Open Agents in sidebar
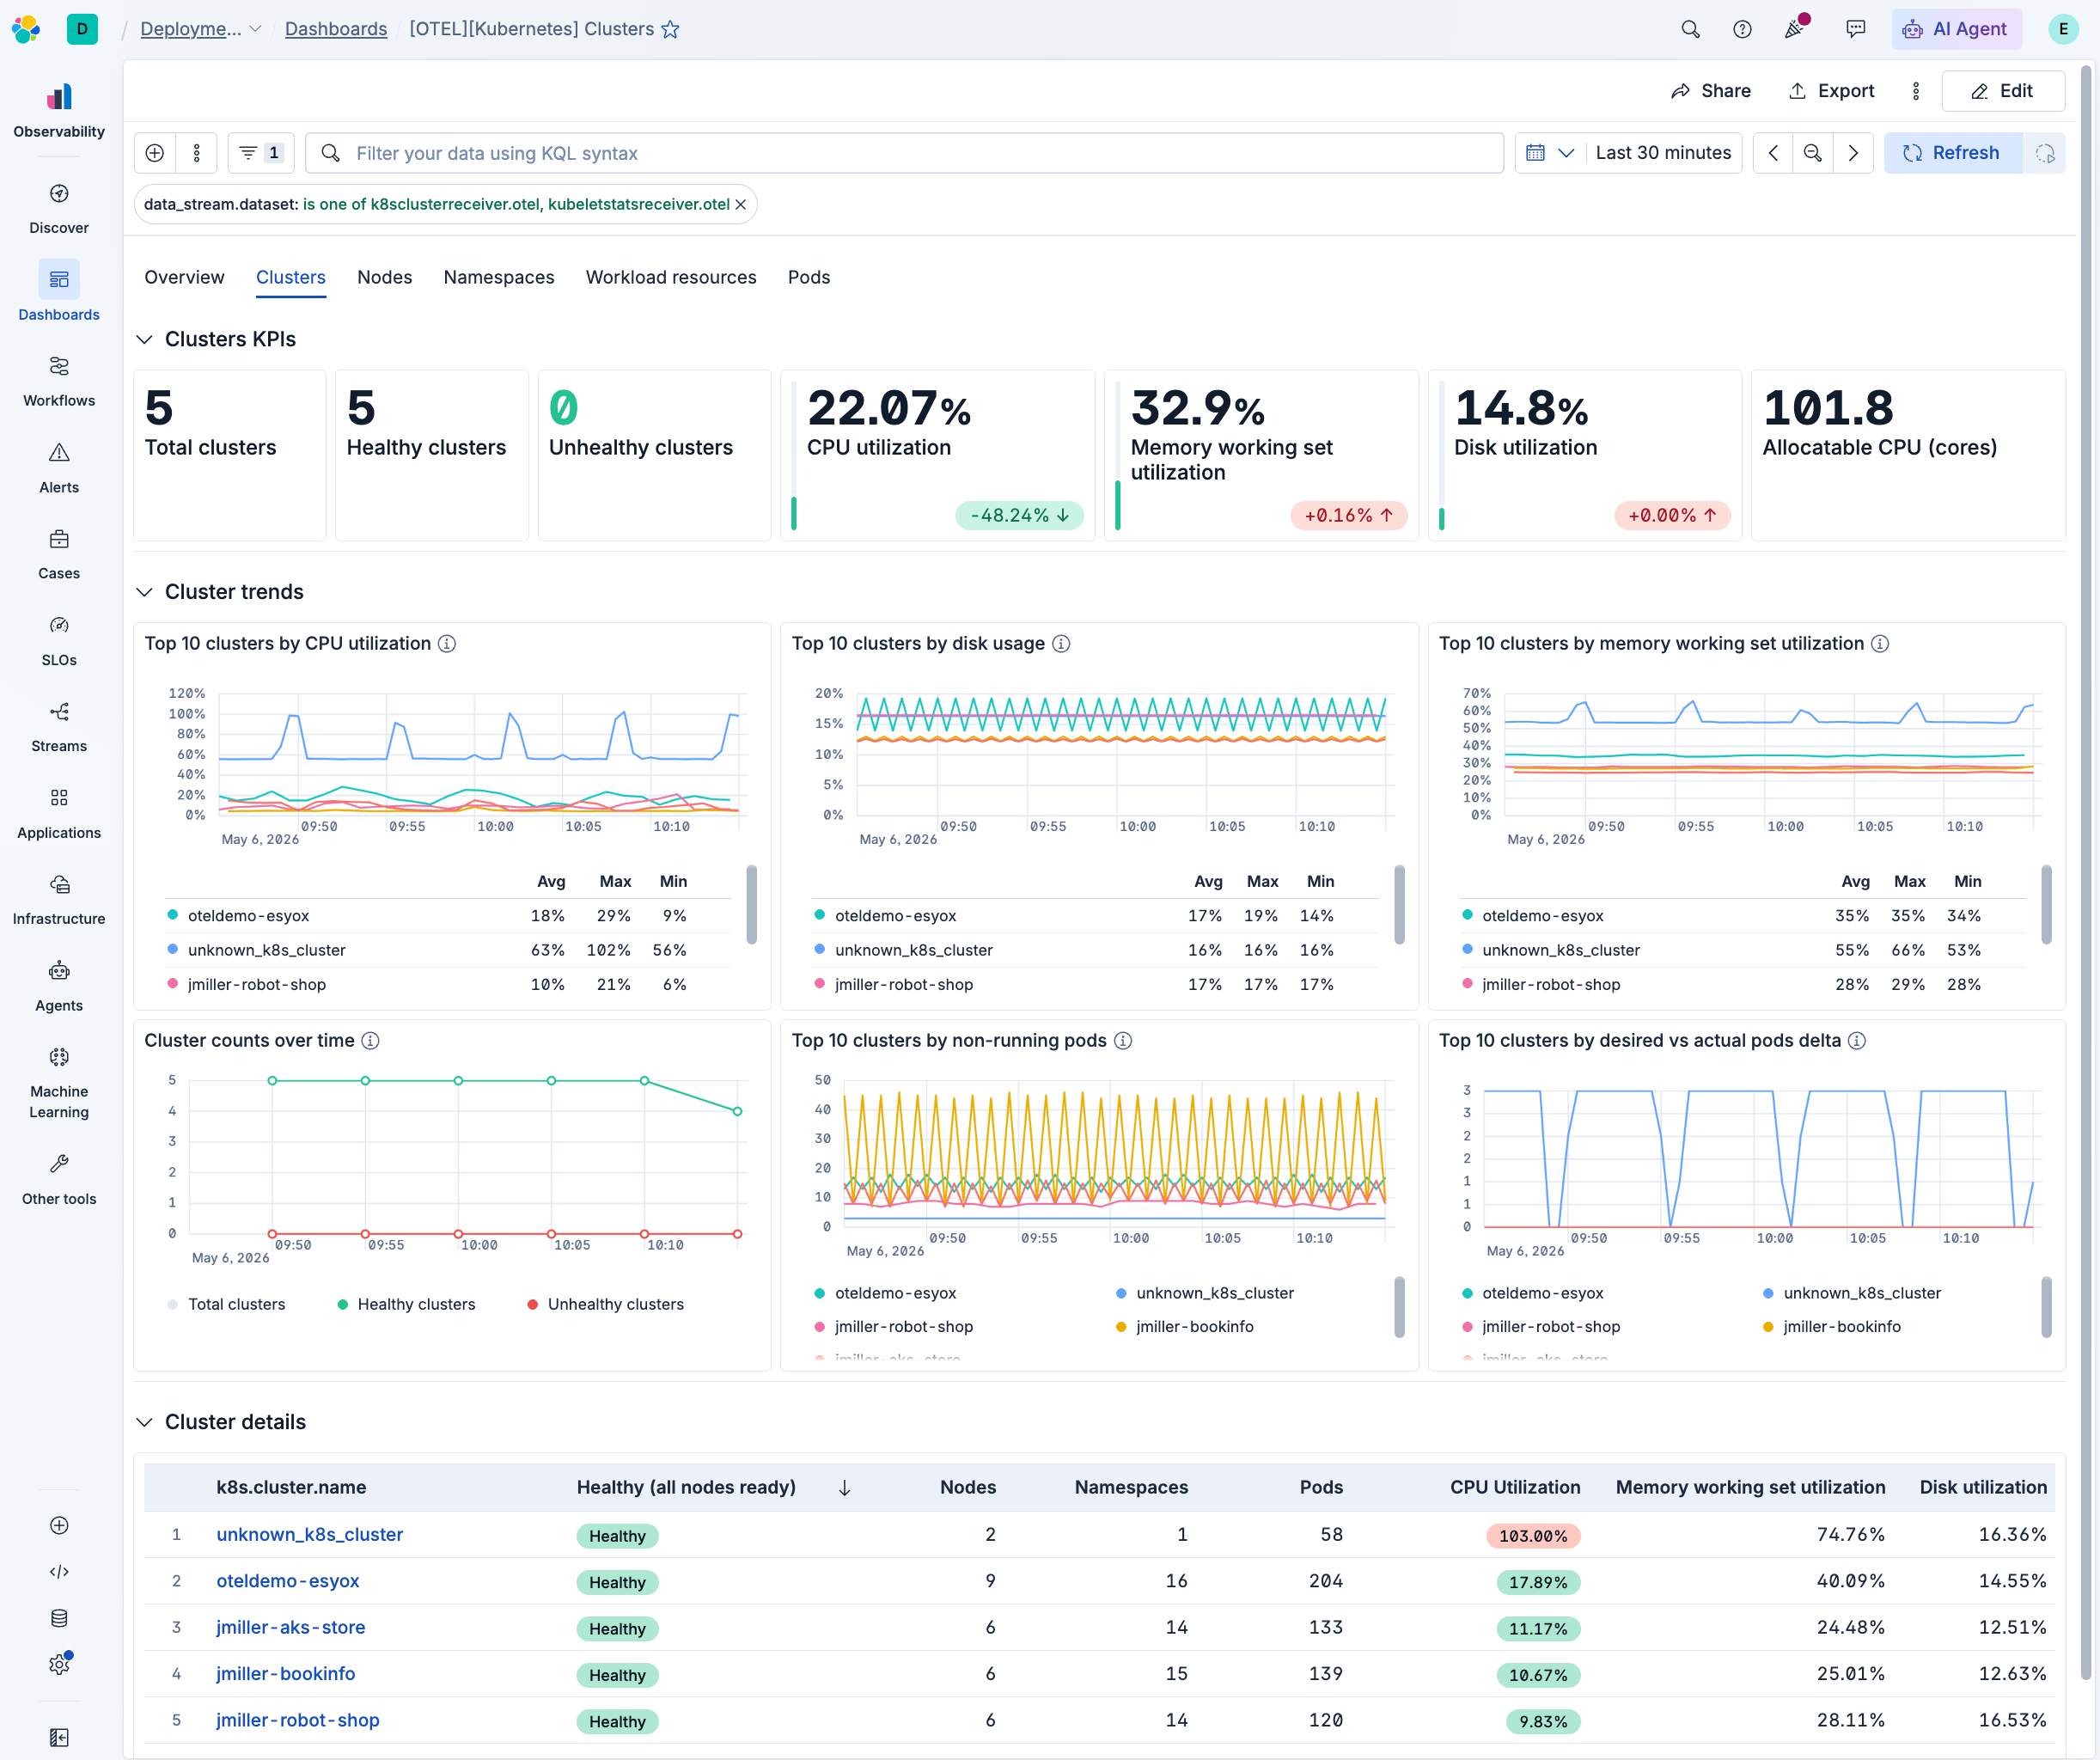The height and width of the screenshot is (1760, 2100). (x=59, y=987)
